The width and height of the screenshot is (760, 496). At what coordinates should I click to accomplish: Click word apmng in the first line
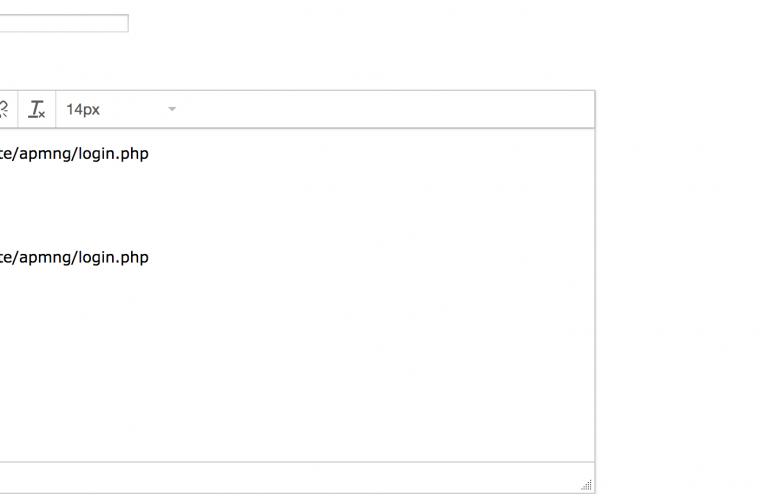pos(46,154)
